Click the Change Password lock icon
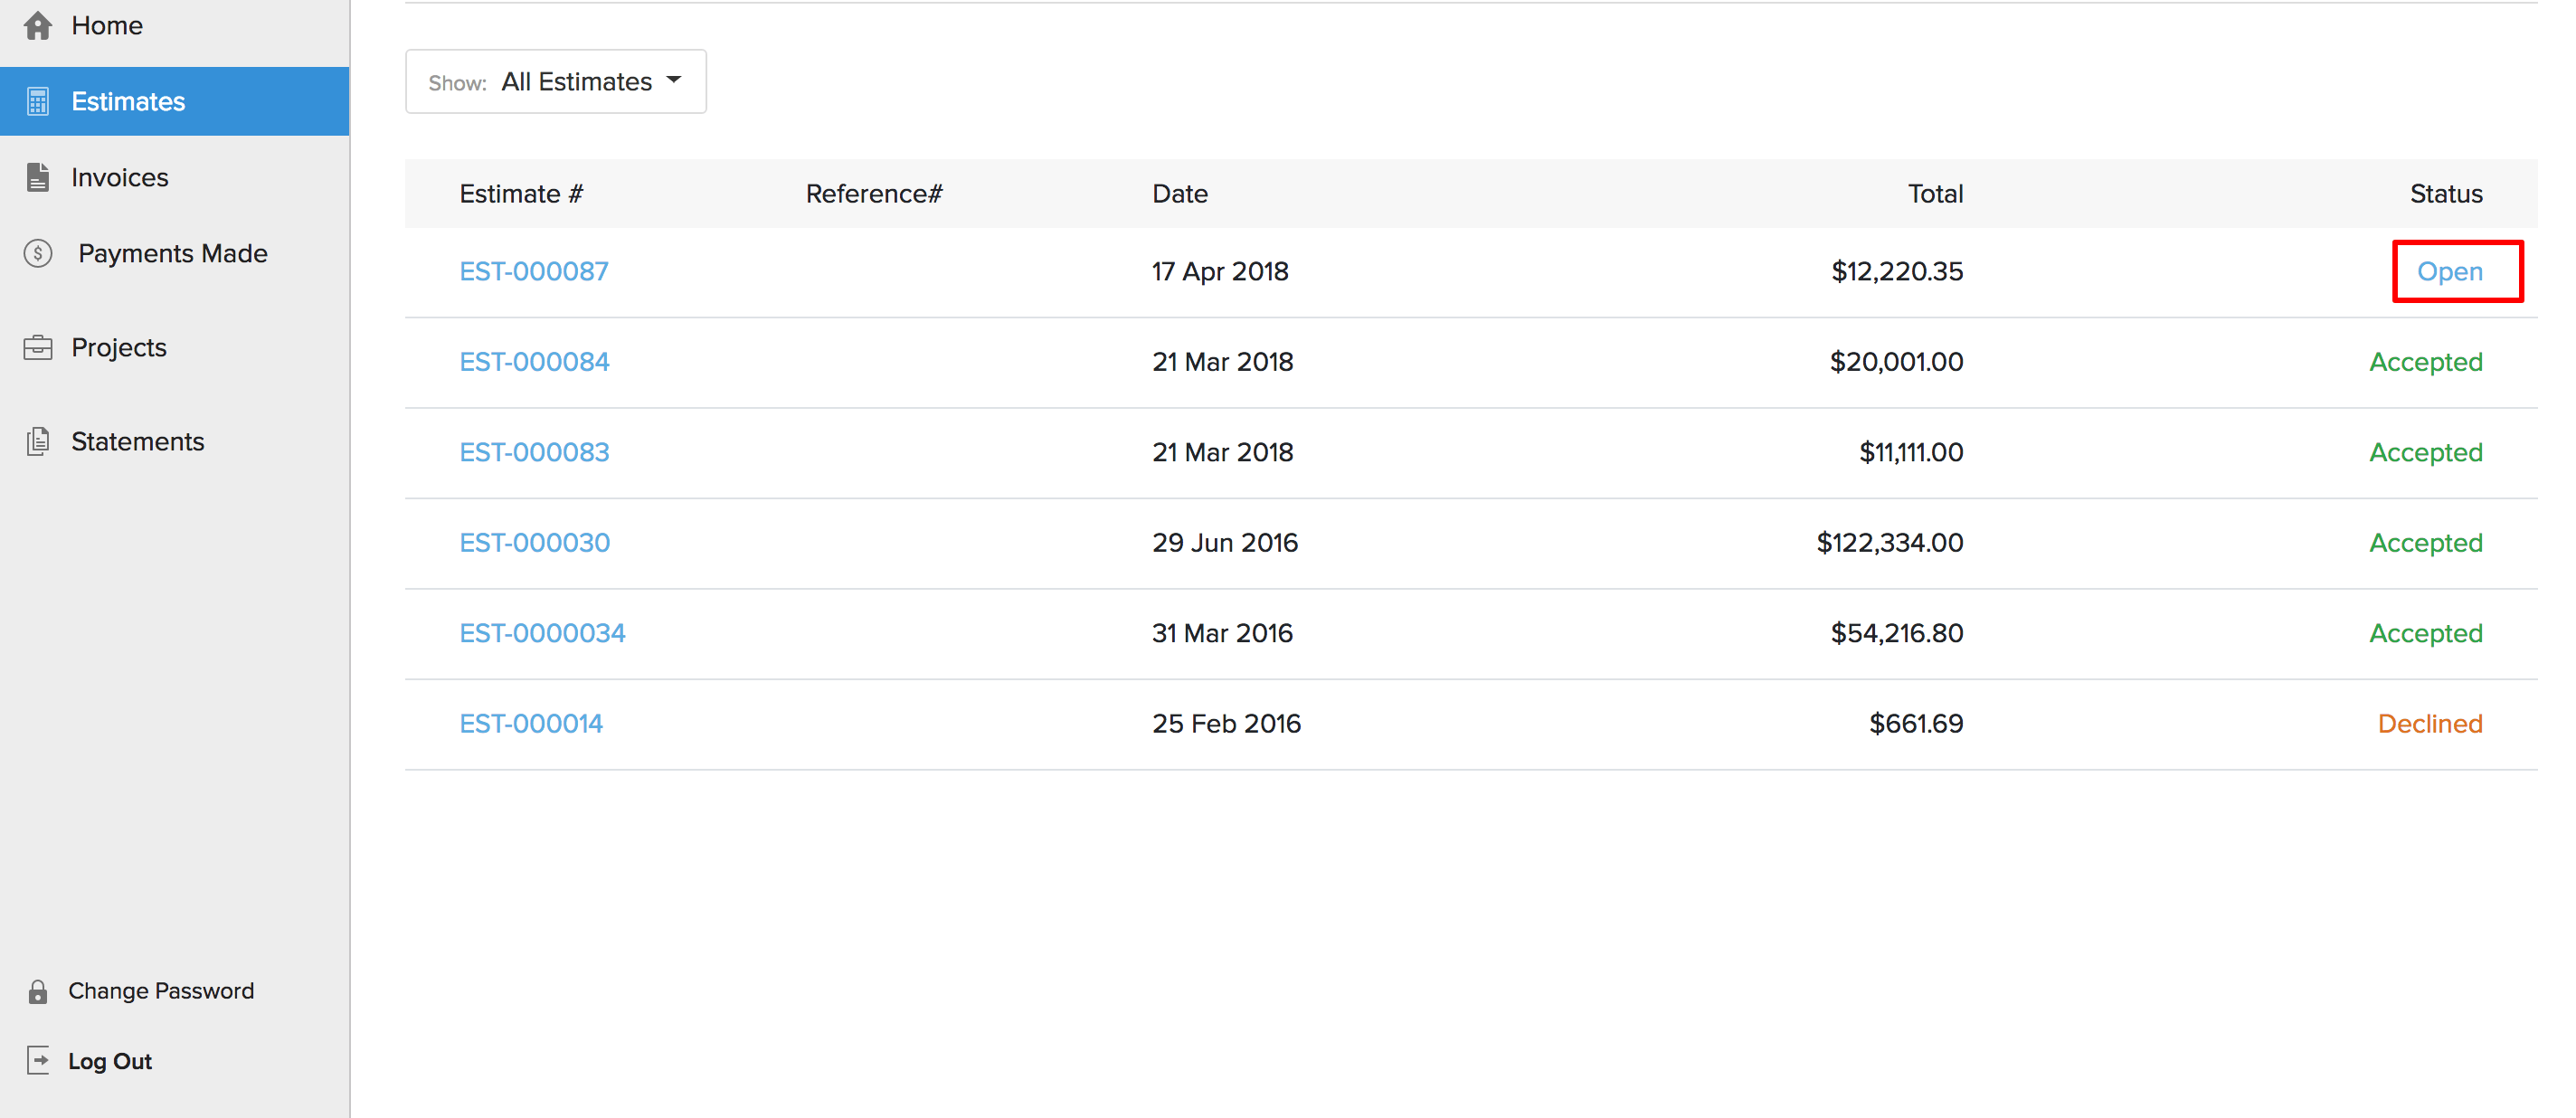 38,991
